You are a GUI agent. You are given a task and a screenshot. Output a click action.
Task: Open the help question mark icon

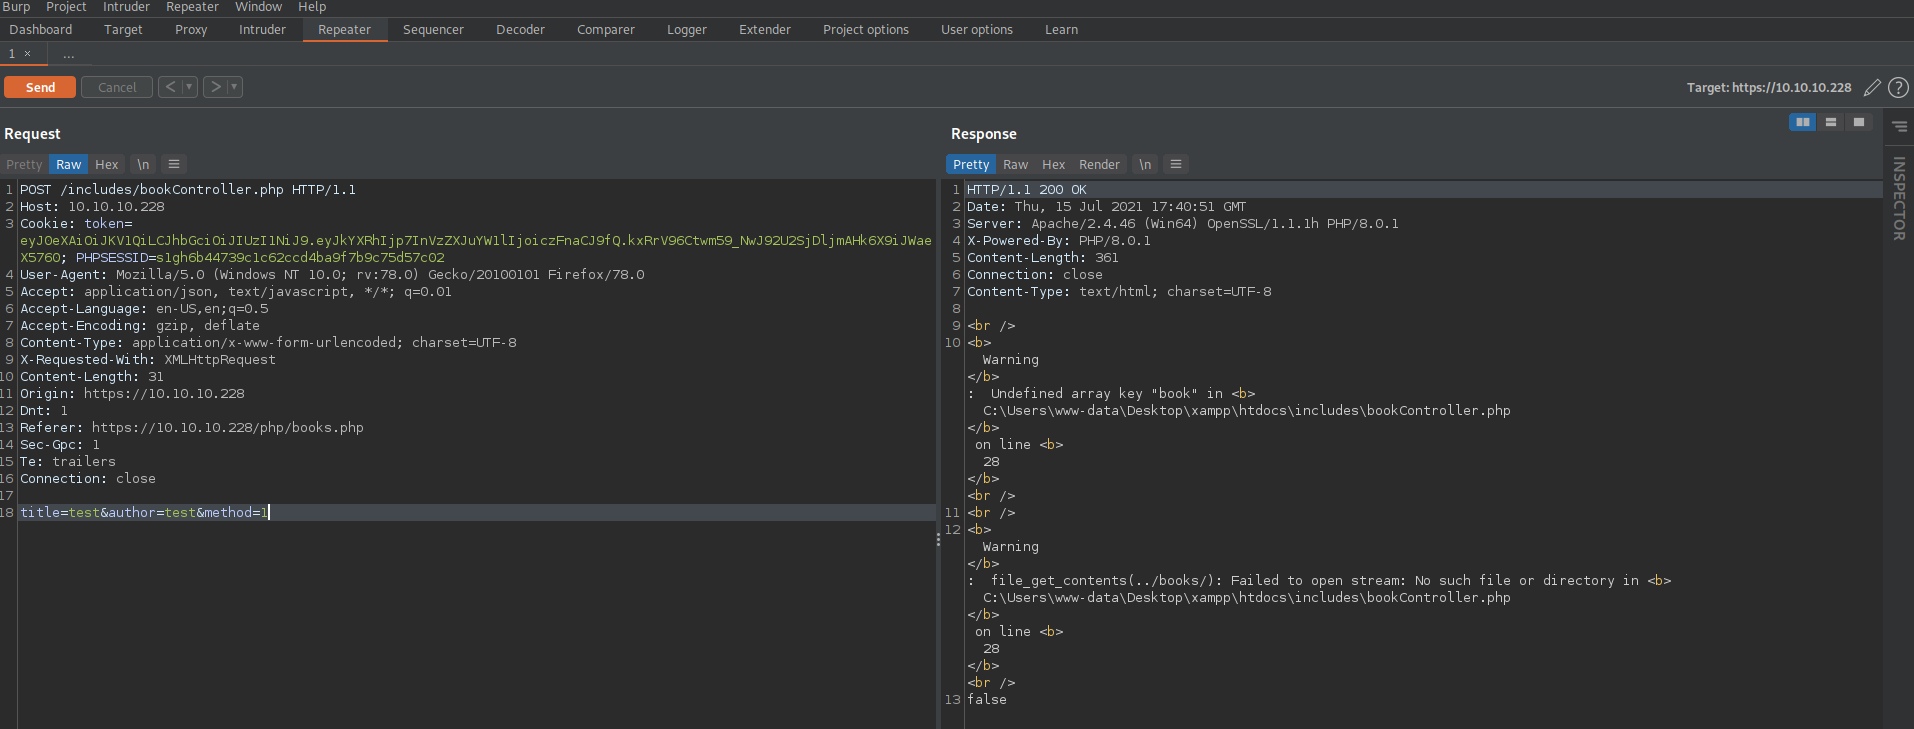coord(1898,88)
